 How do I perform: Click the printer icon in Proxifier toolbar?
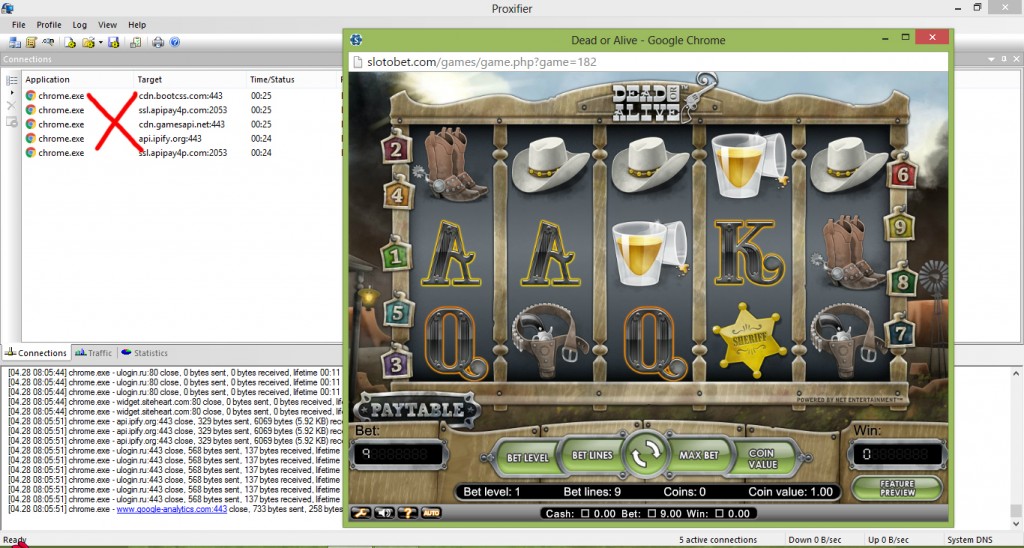(158, 42)
